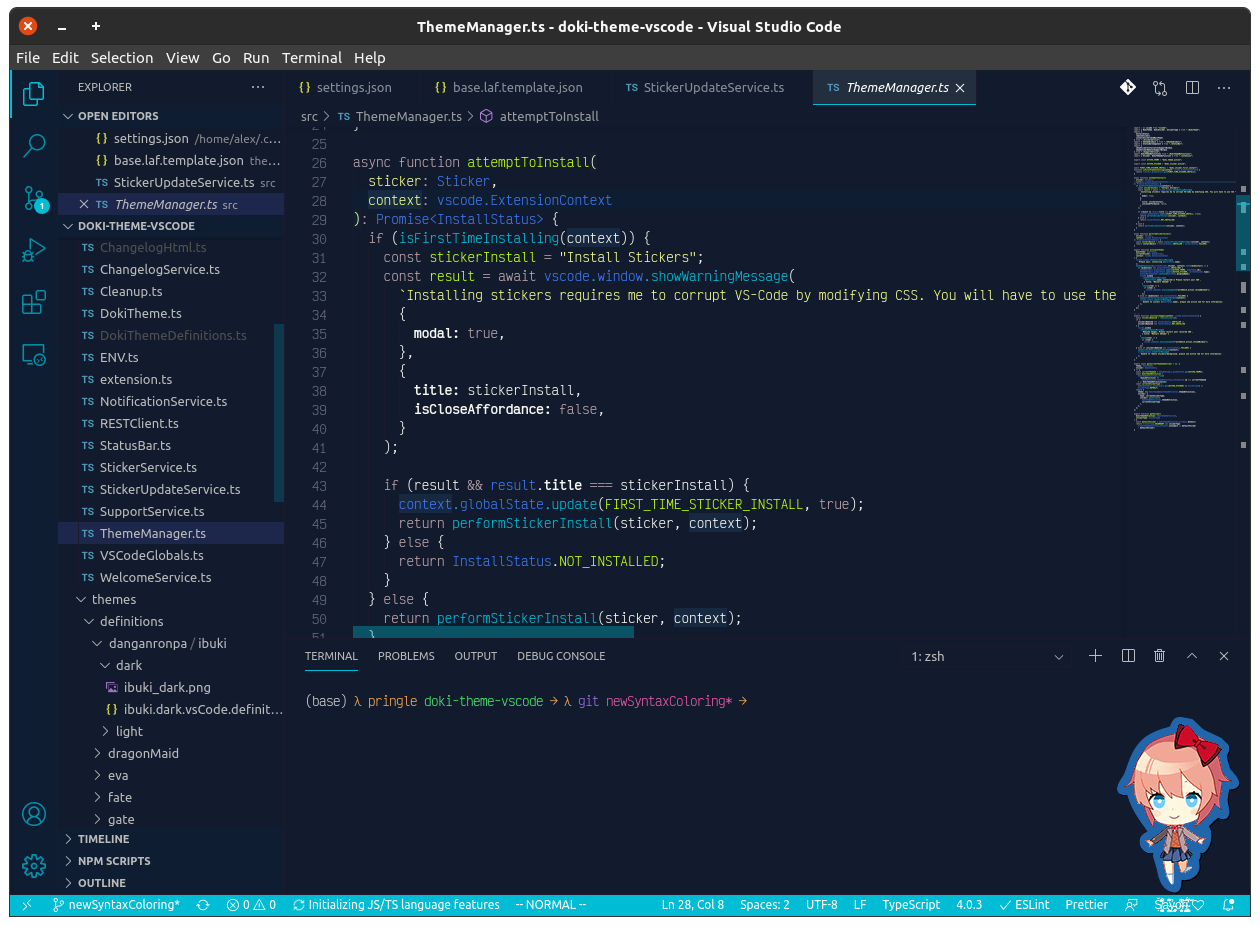Kill the terminal with the trash icon
Viewport: 1260px width, 926px height.
point(1160,656)
